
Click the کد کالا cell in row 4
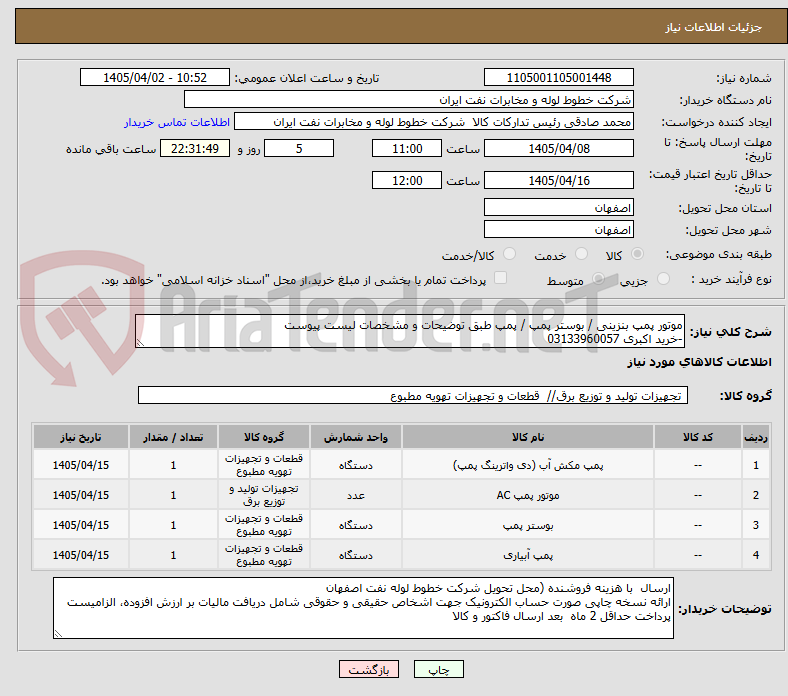tap(698, 555)
